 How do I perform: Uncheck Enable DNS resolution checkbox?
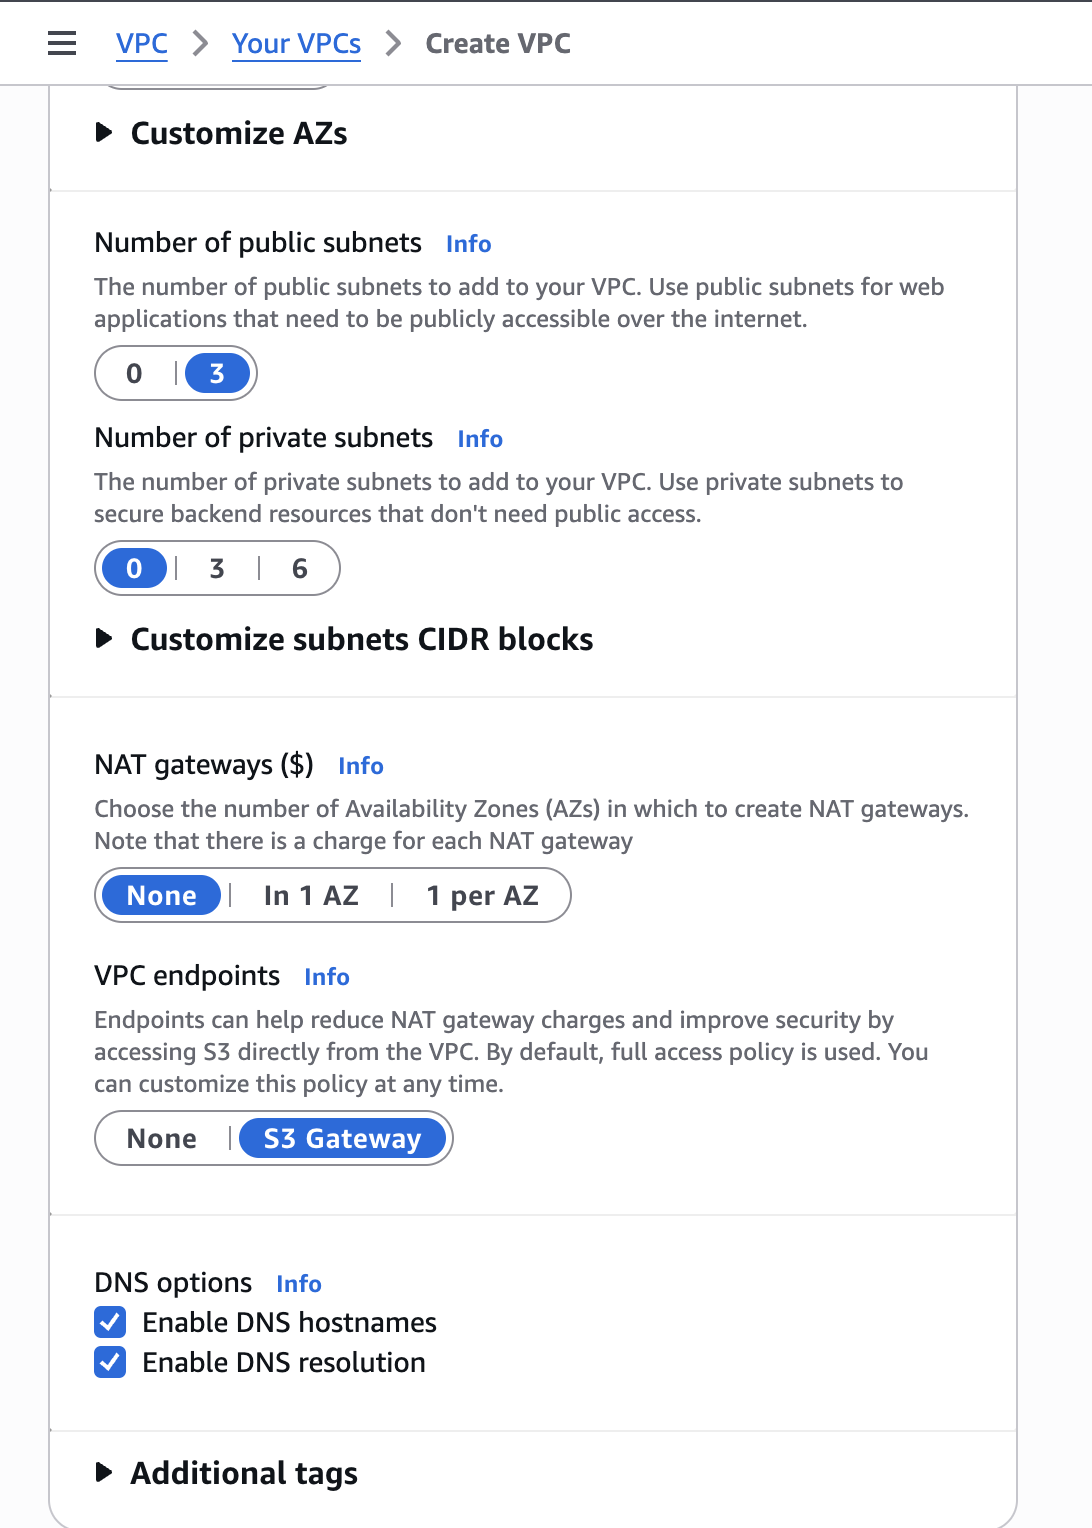point(110,1362)
